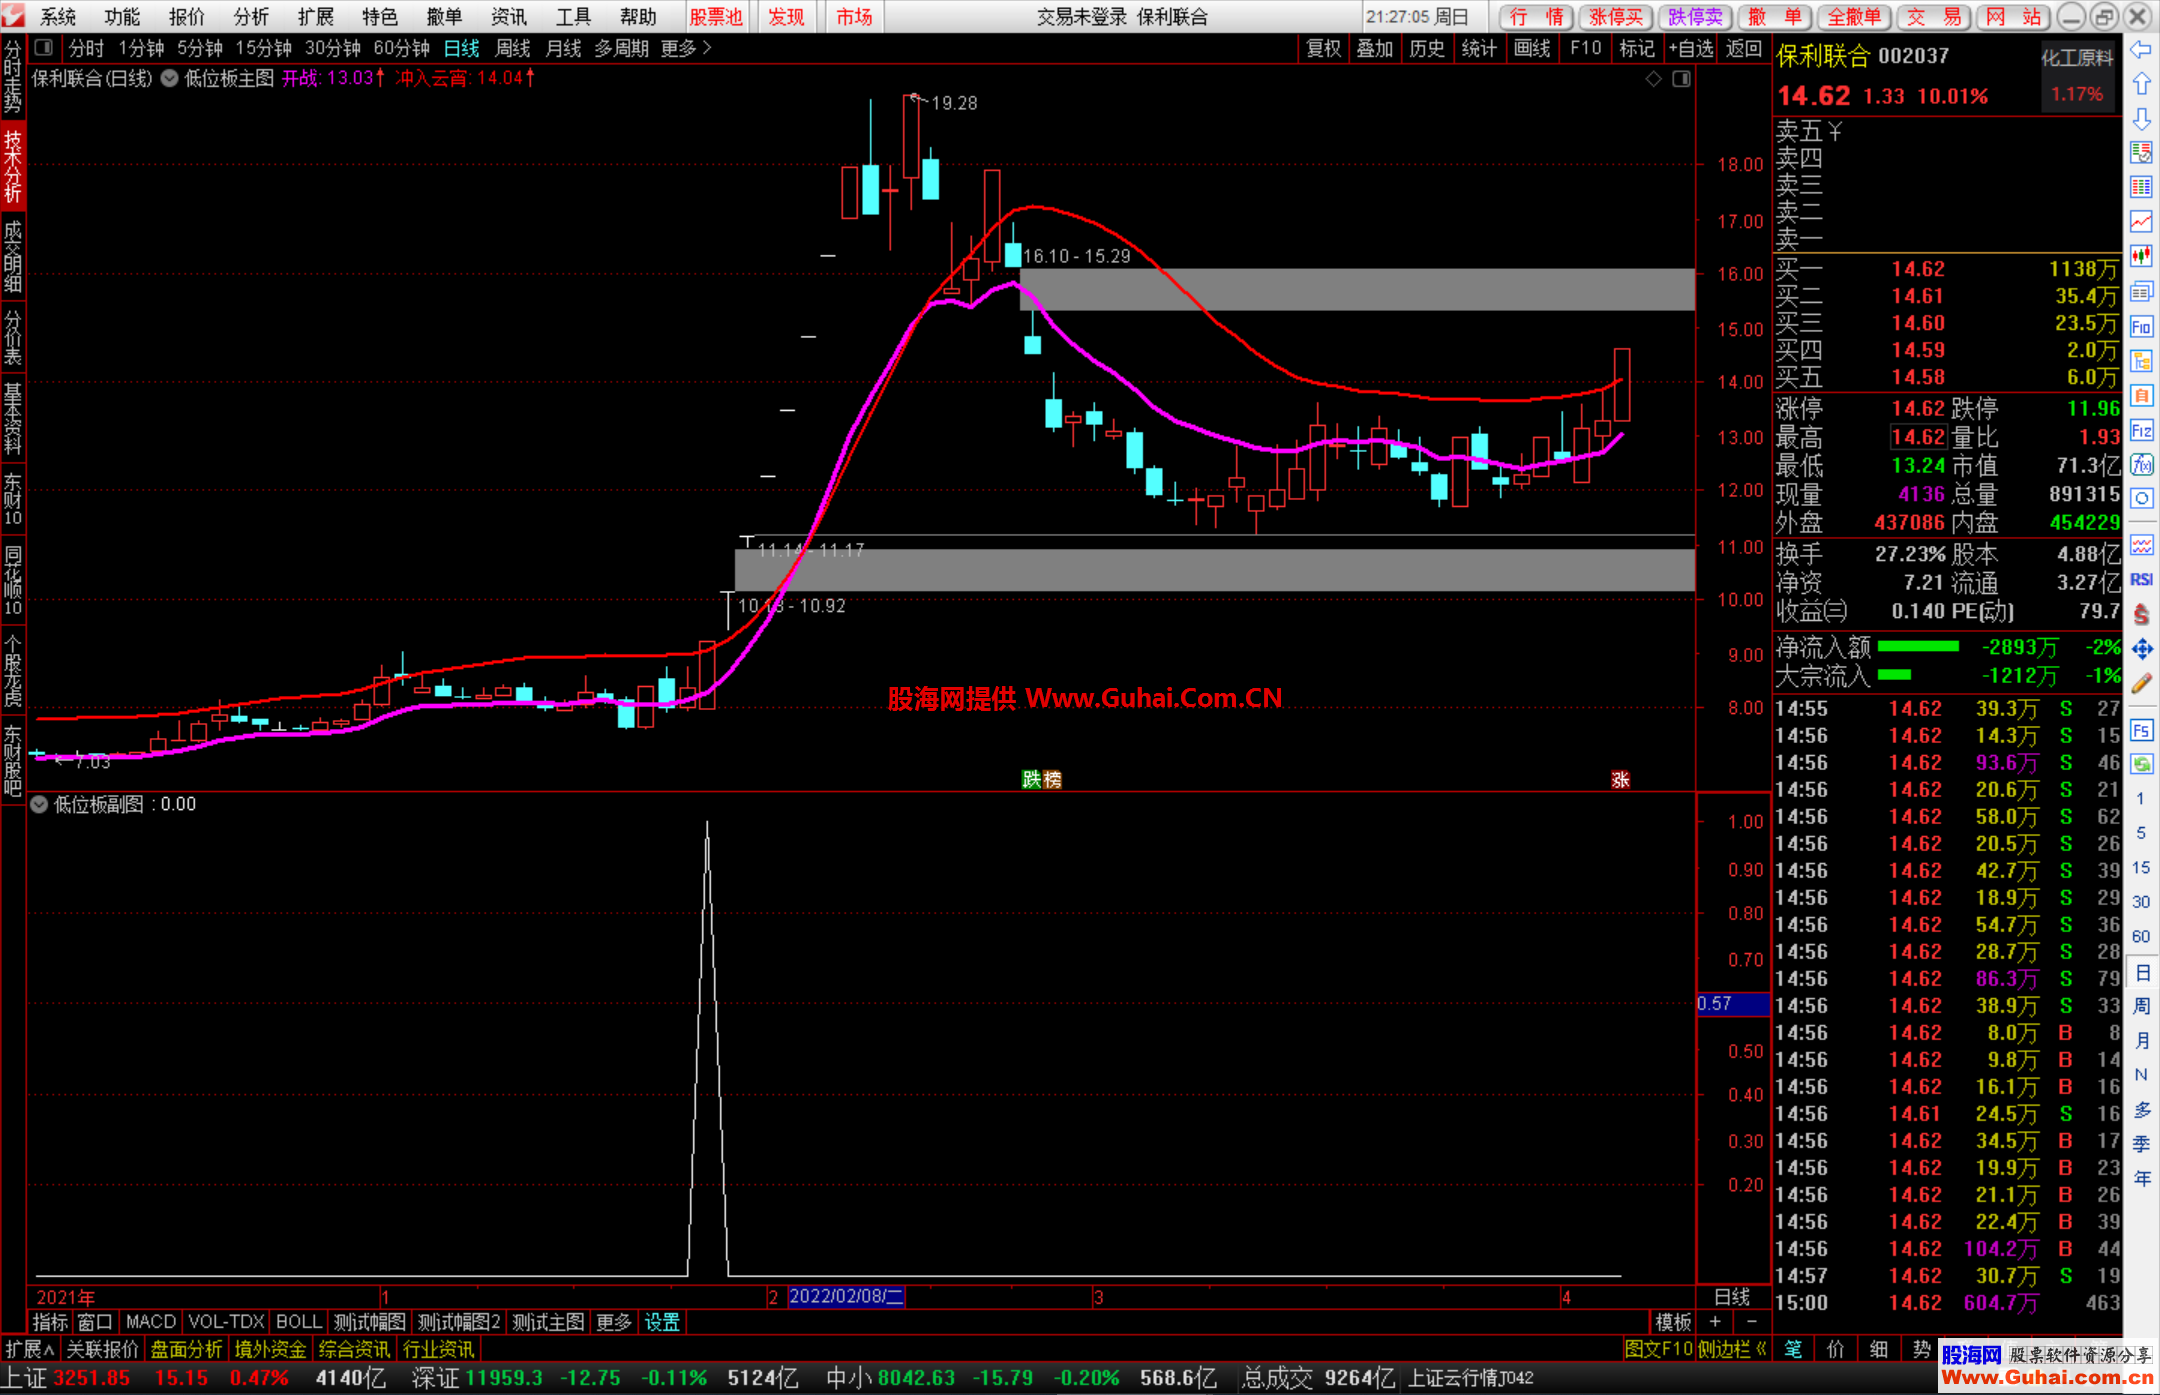Click the green refresh icon in sidebar
2160x1395 pixels.
pos(2141,765)
